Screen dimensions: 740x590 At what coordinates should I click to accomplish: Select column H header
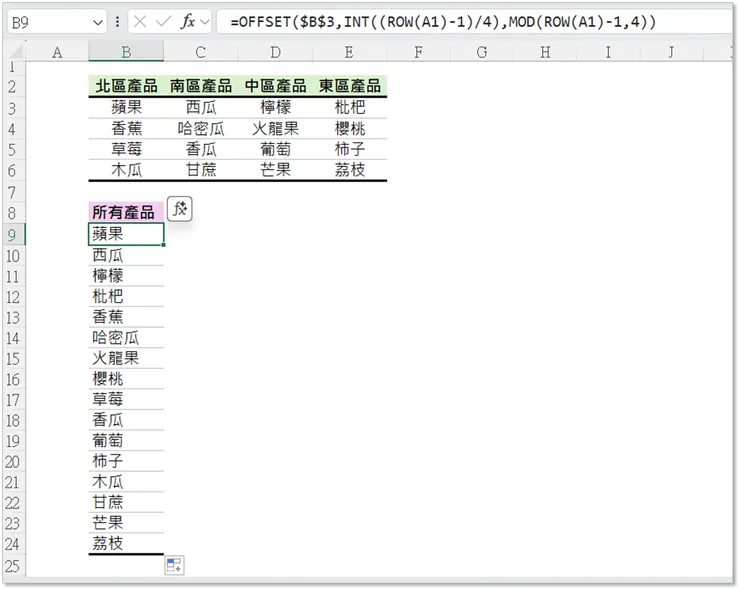545,52
